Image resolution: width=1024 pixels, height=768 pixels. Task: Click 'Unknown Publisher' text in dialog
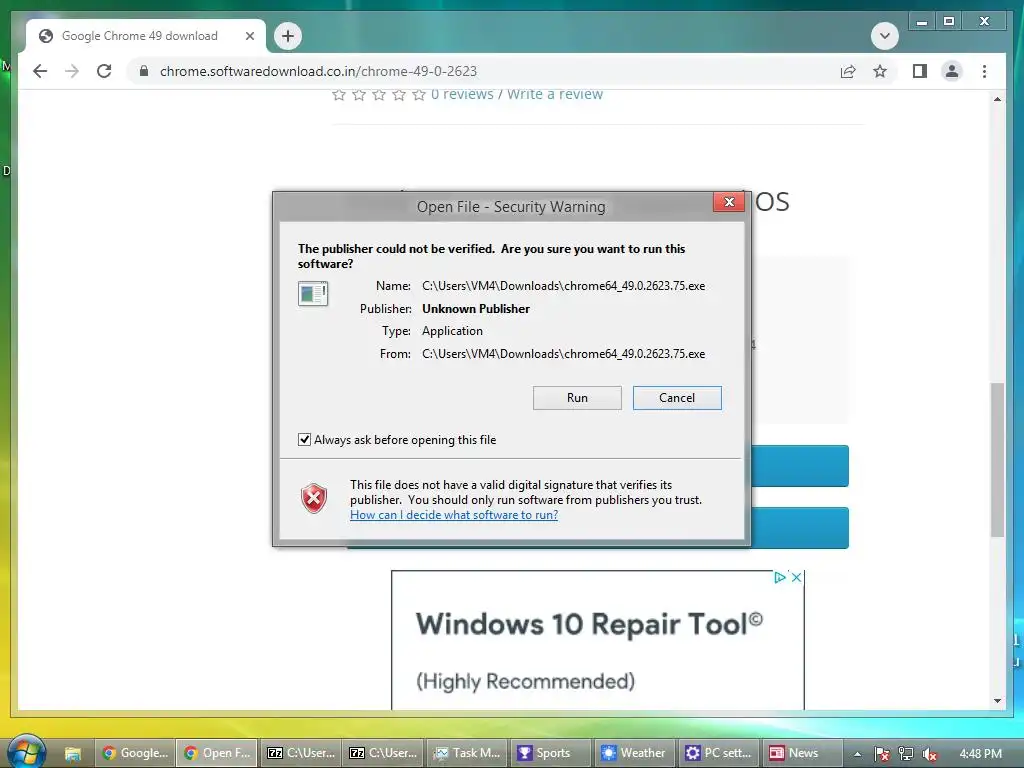tap(475, 309)
